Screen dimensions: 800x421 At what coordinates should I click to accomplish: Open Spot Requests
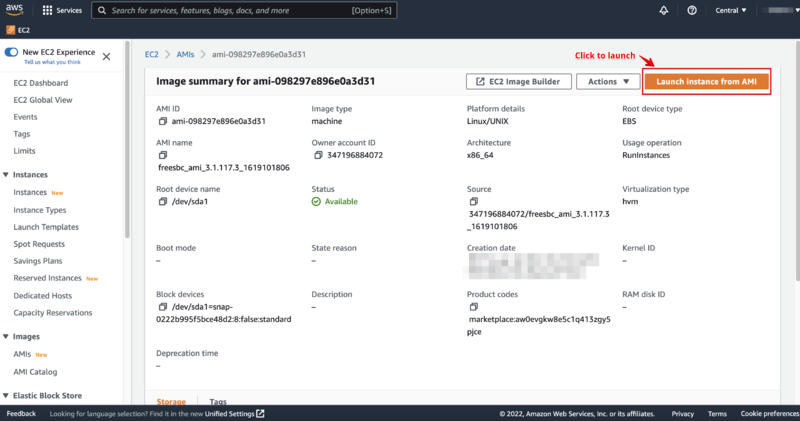pos(39,244)
